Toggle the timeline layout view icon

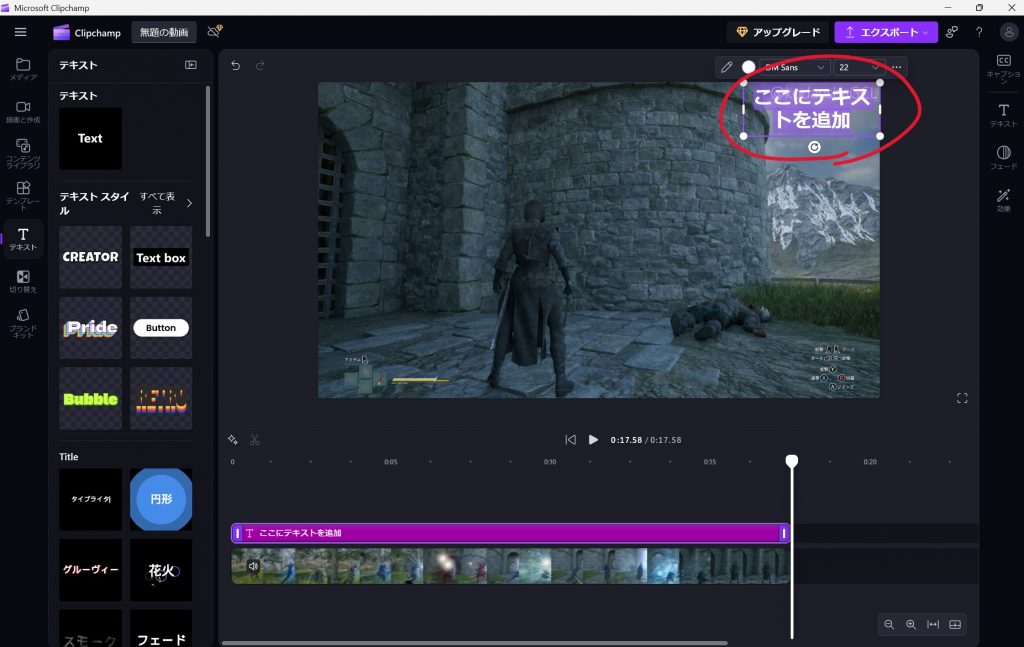(x=955, y=625)
